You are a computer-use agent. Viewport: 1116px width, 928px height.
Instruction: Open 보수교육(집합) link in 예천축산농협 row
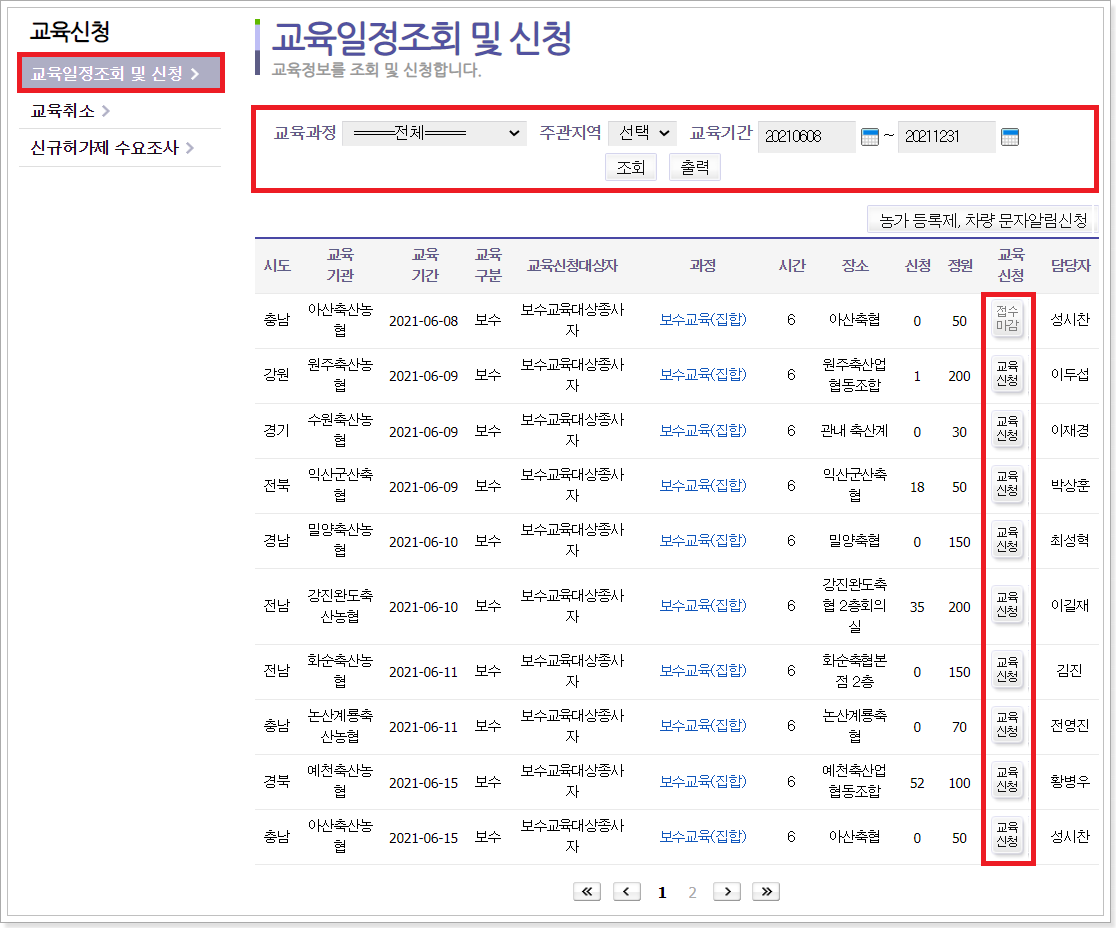tap(703, 781)
